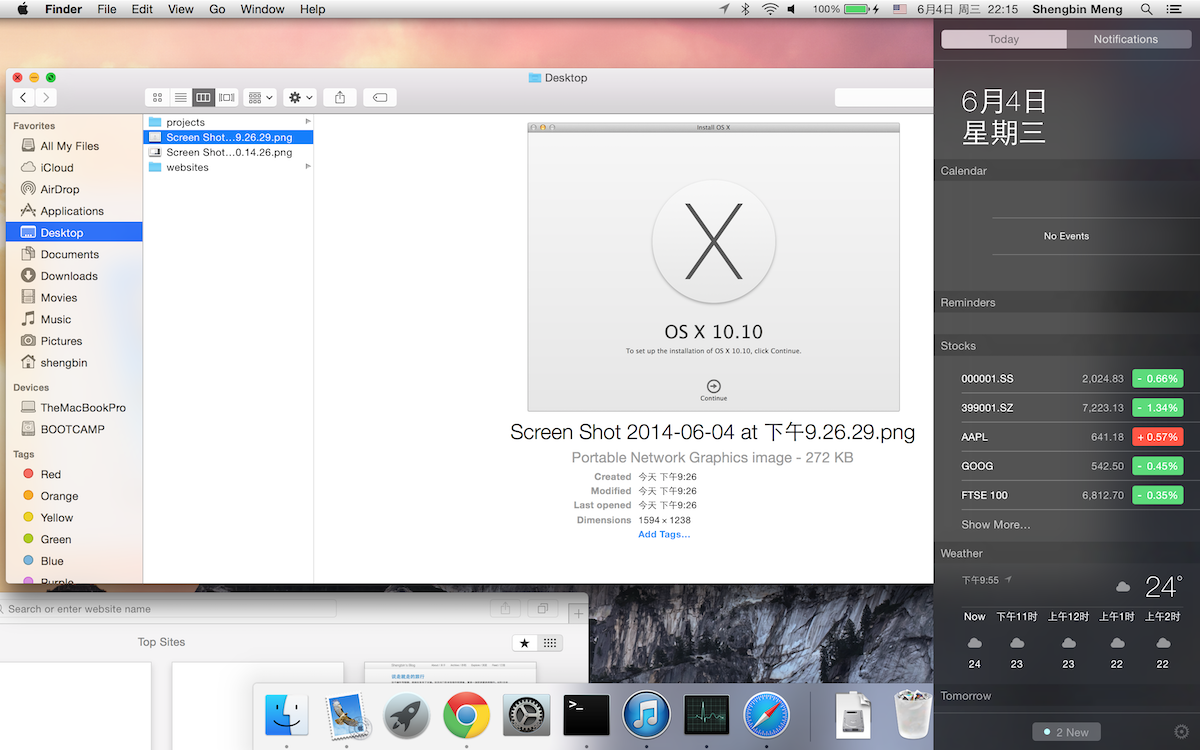Switch Finder to list view
The height and width of the screenshot is (750, 1200).
tap(181, 97)
